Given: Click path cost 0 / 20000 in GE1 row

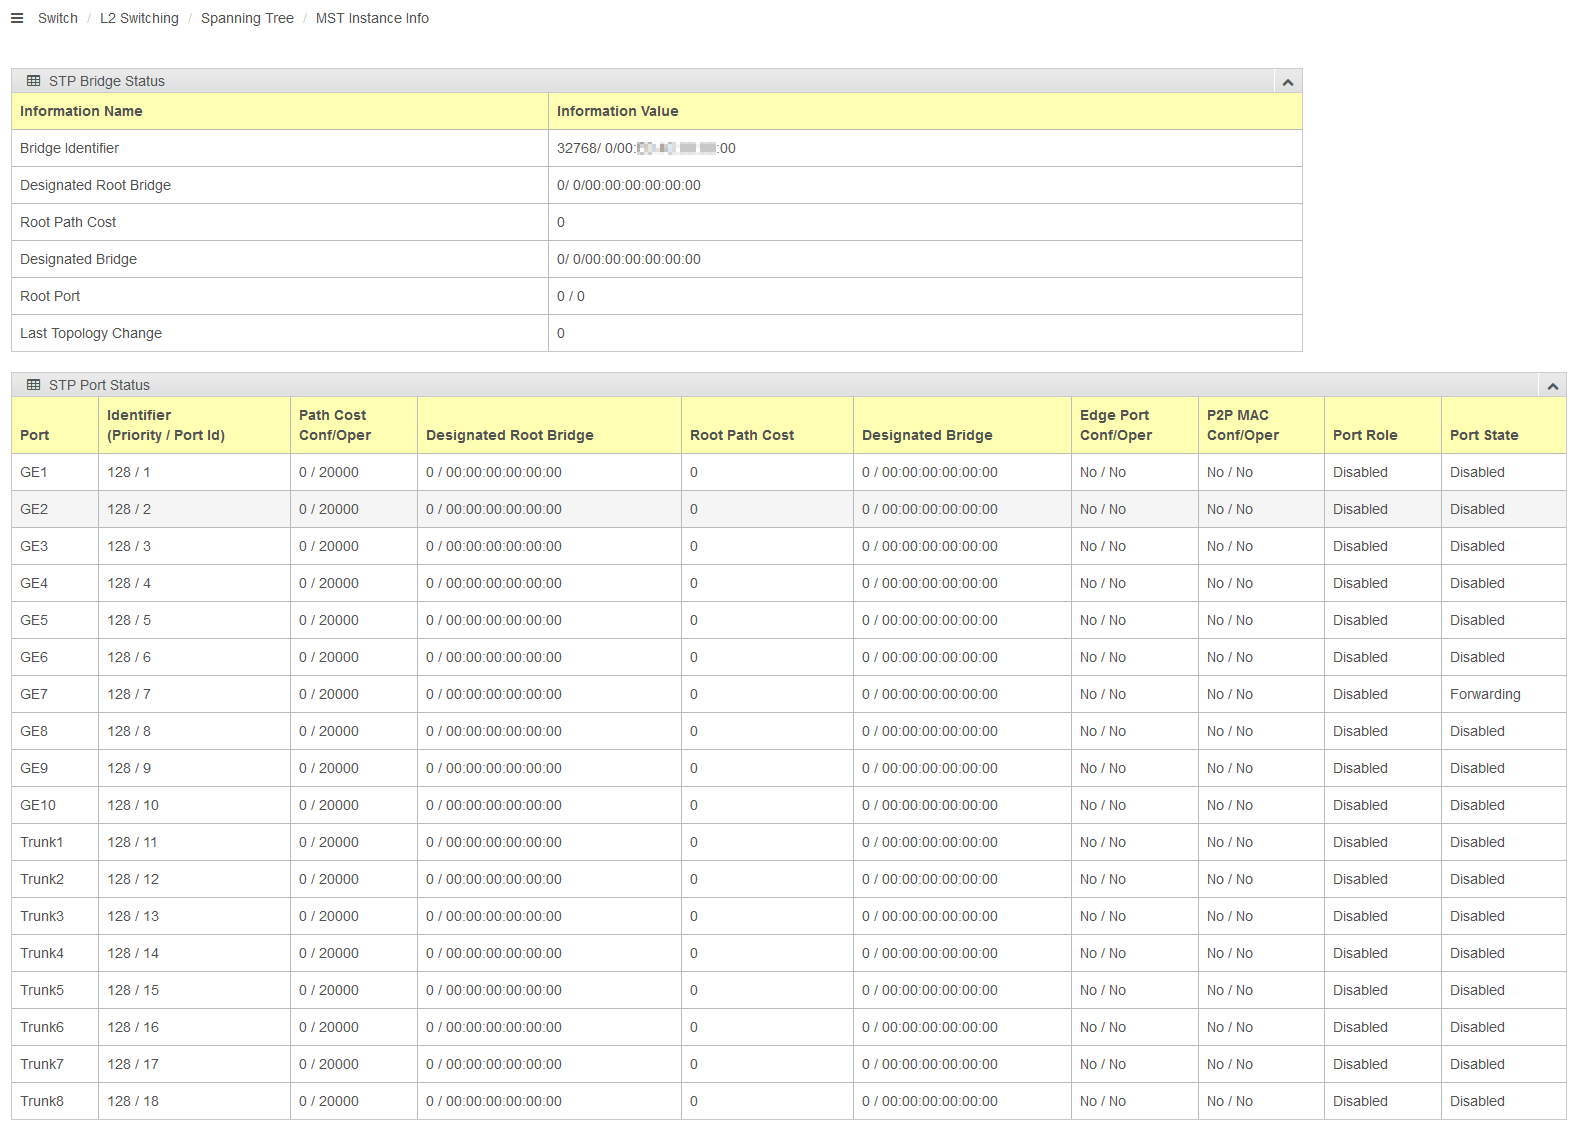Looking at the screenshot, I should click(329, 472).
